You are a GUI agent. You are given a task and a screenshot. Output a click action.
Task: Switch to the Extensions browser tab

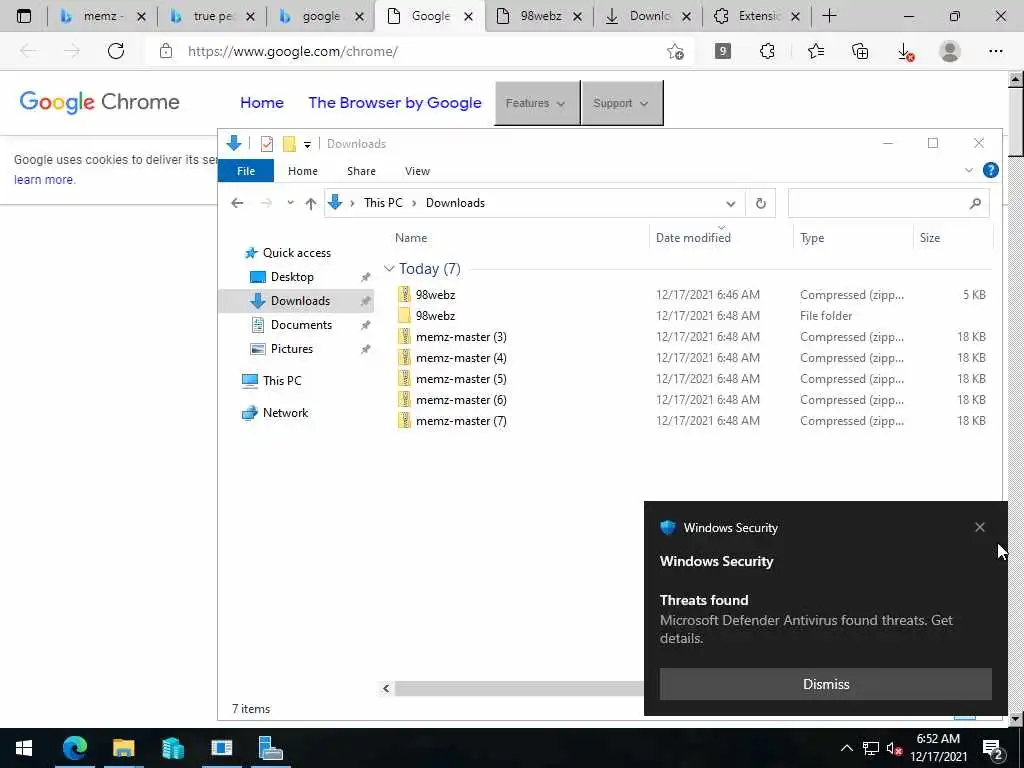point(758,16)
